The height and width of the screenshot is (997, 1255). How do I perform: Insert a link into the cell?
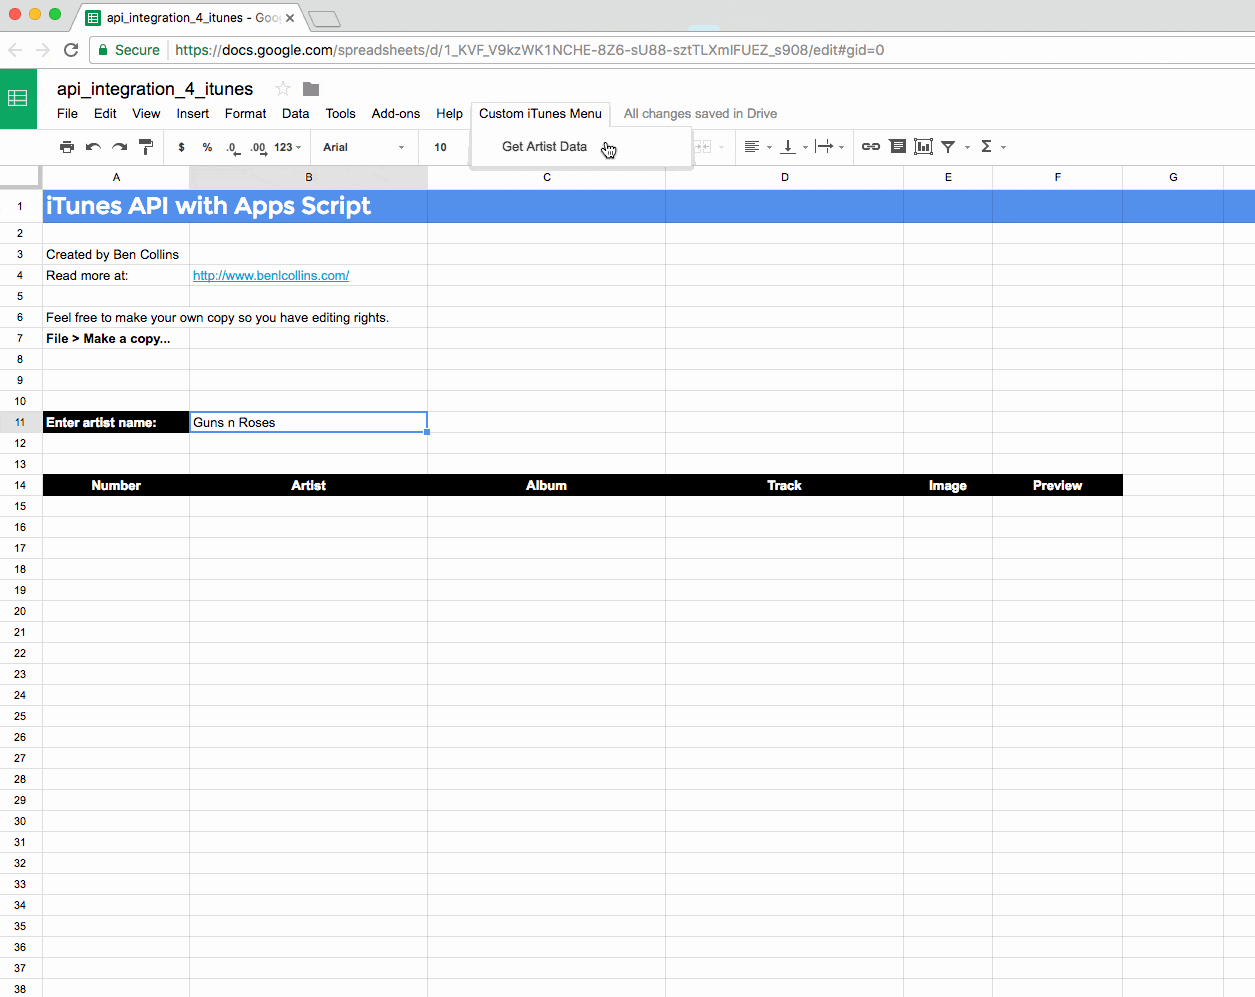[x=869, y=146]
